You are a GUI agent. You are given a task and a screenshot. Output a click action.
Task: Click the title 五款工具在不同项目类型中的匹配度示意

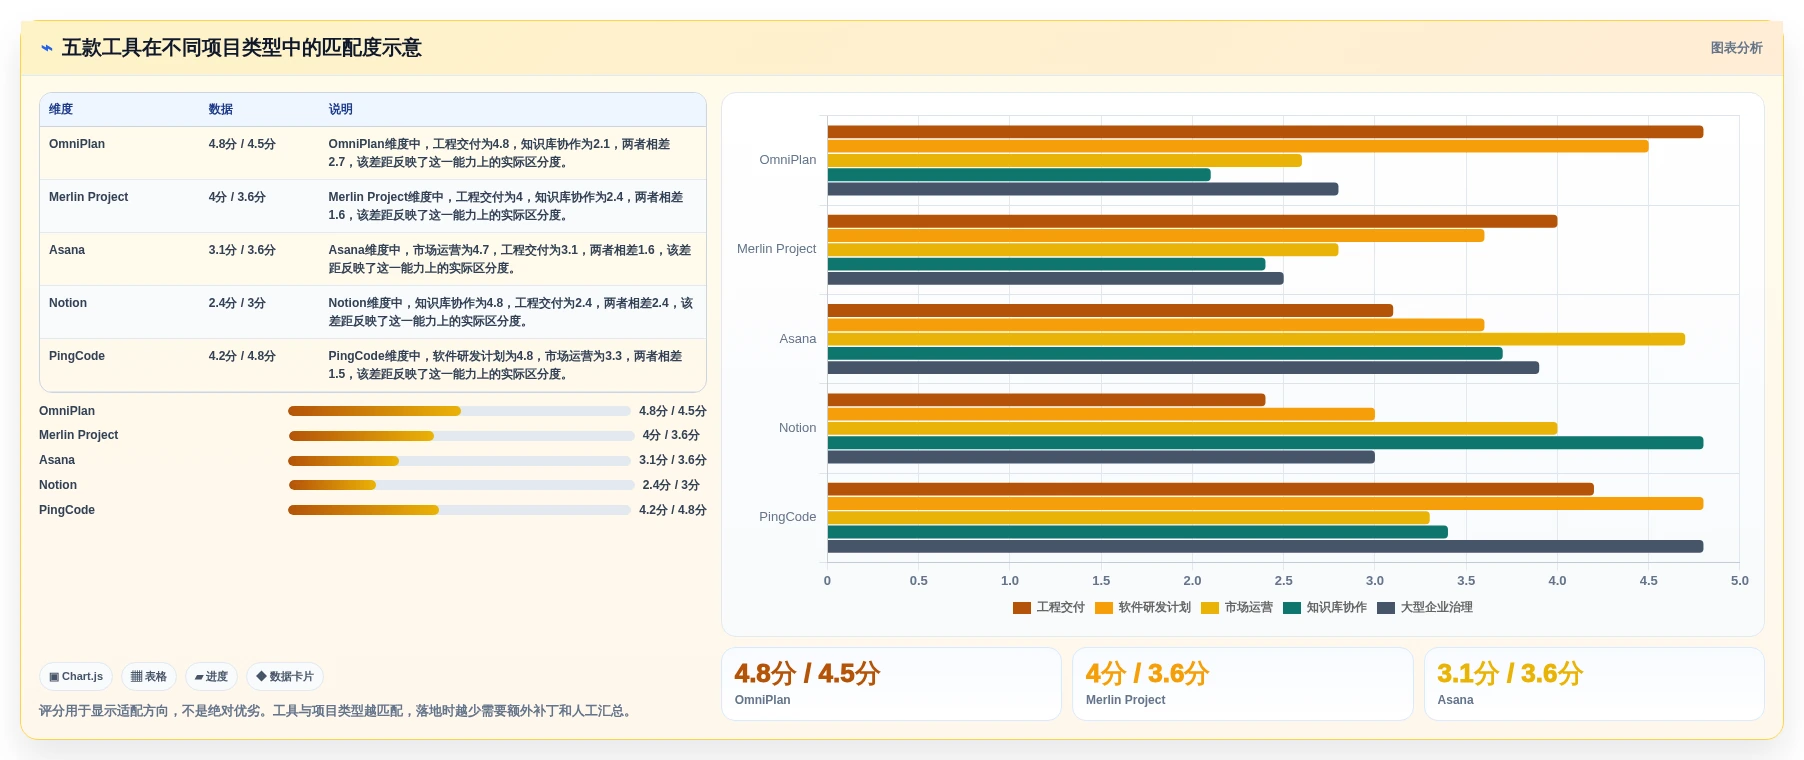[242, 48]
